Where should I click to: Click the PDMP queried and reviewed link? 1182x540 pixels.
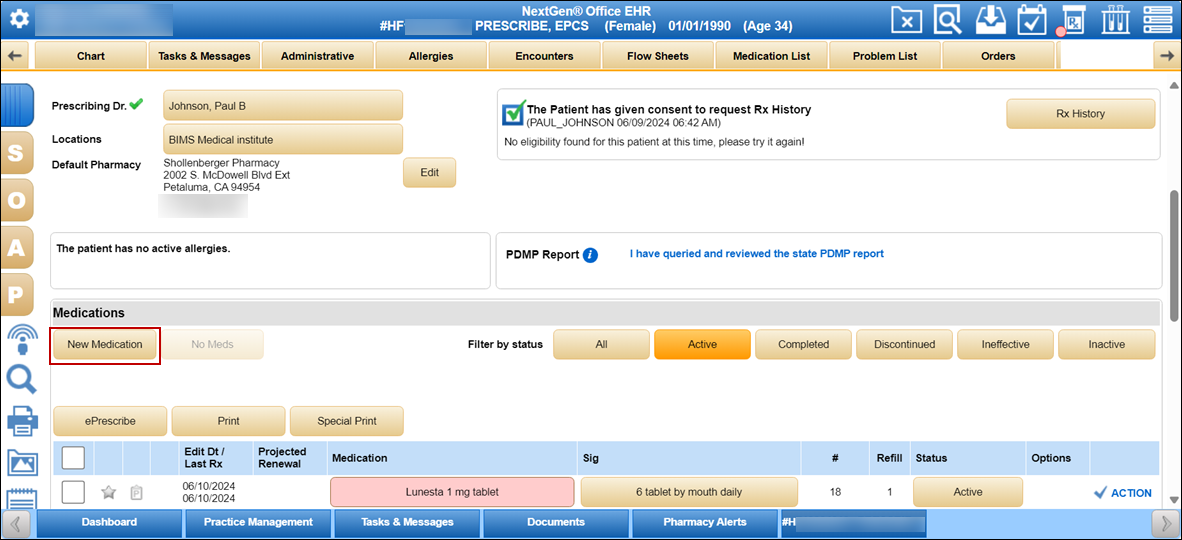point(756,254)
